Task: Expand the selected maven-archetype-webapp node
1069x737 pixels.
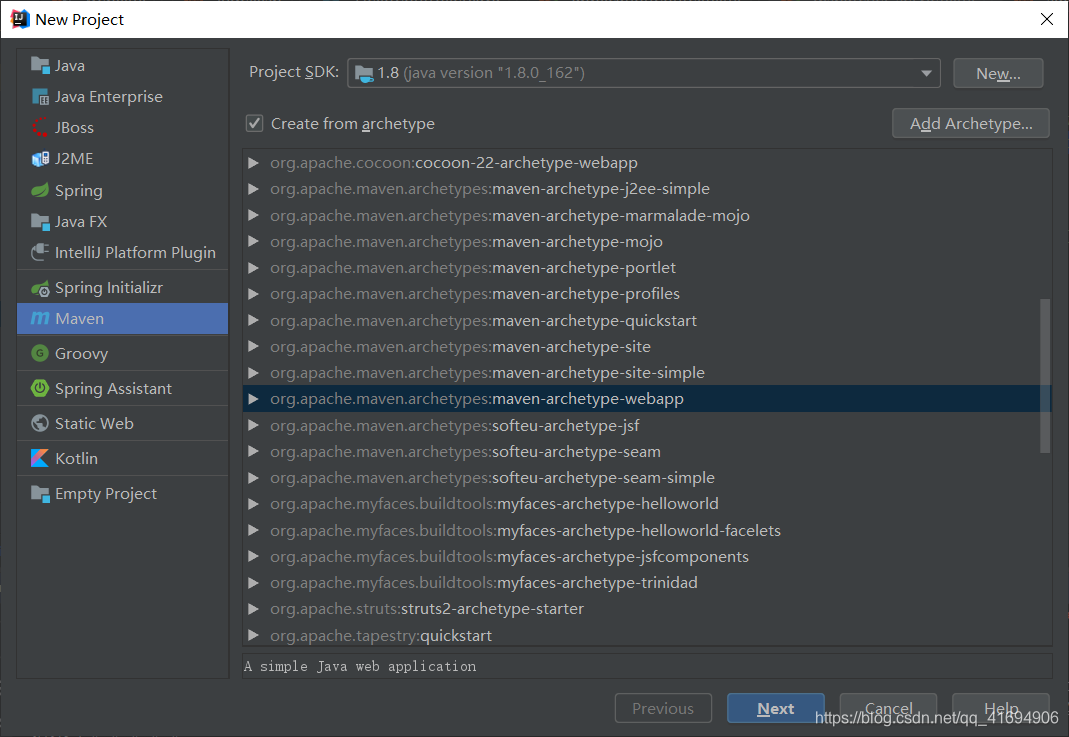Action: point(254,399)
